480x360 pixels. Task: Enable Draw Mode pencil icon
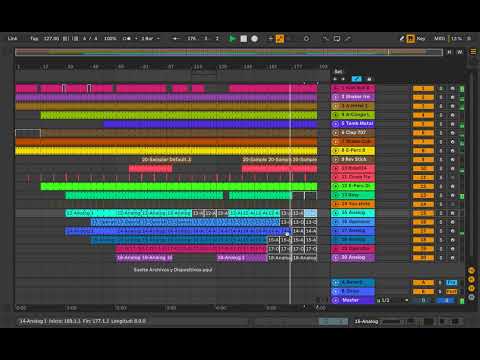point(402,39)
